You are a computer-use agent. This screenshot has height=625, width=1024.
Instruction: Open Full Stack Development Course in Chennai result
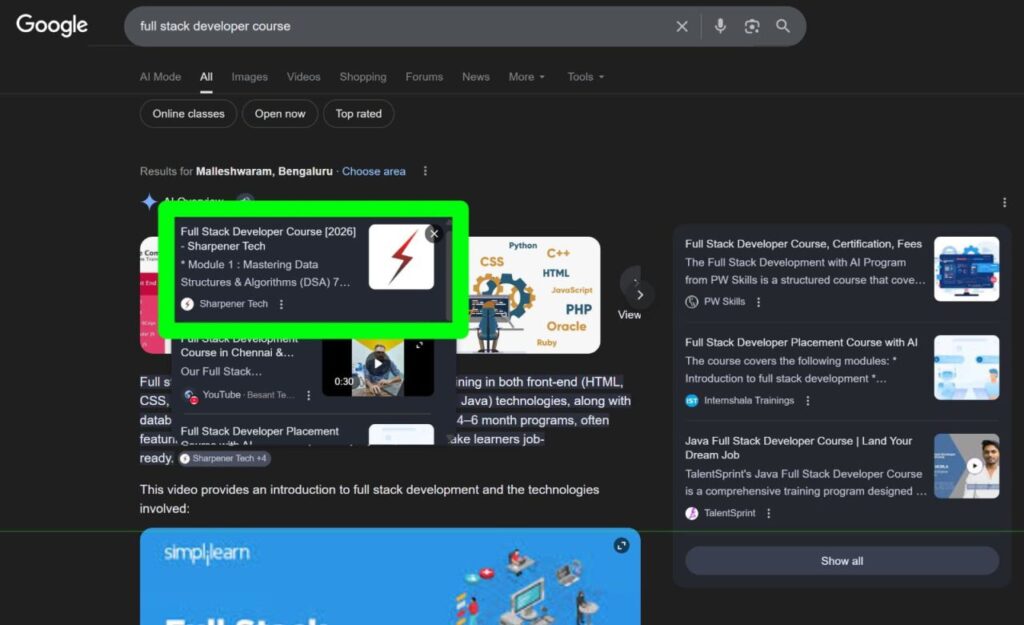(x=238, y=346)
